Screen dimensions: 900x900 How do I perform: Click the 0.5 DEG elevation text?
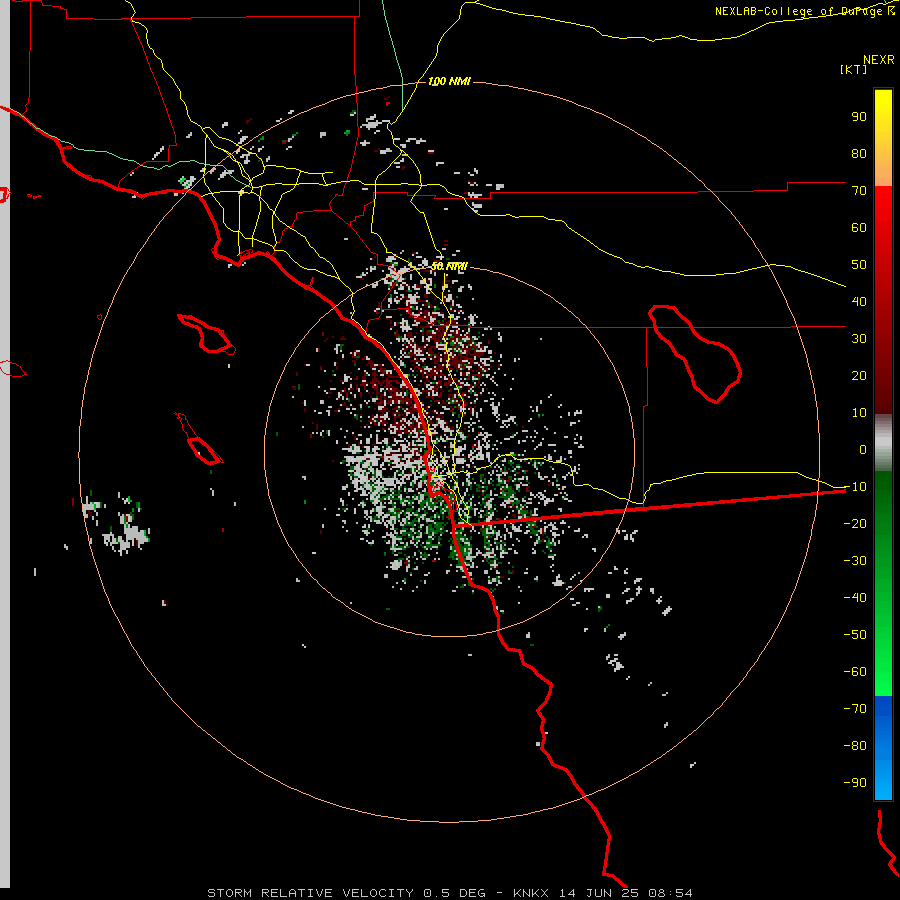click(455, 893)
